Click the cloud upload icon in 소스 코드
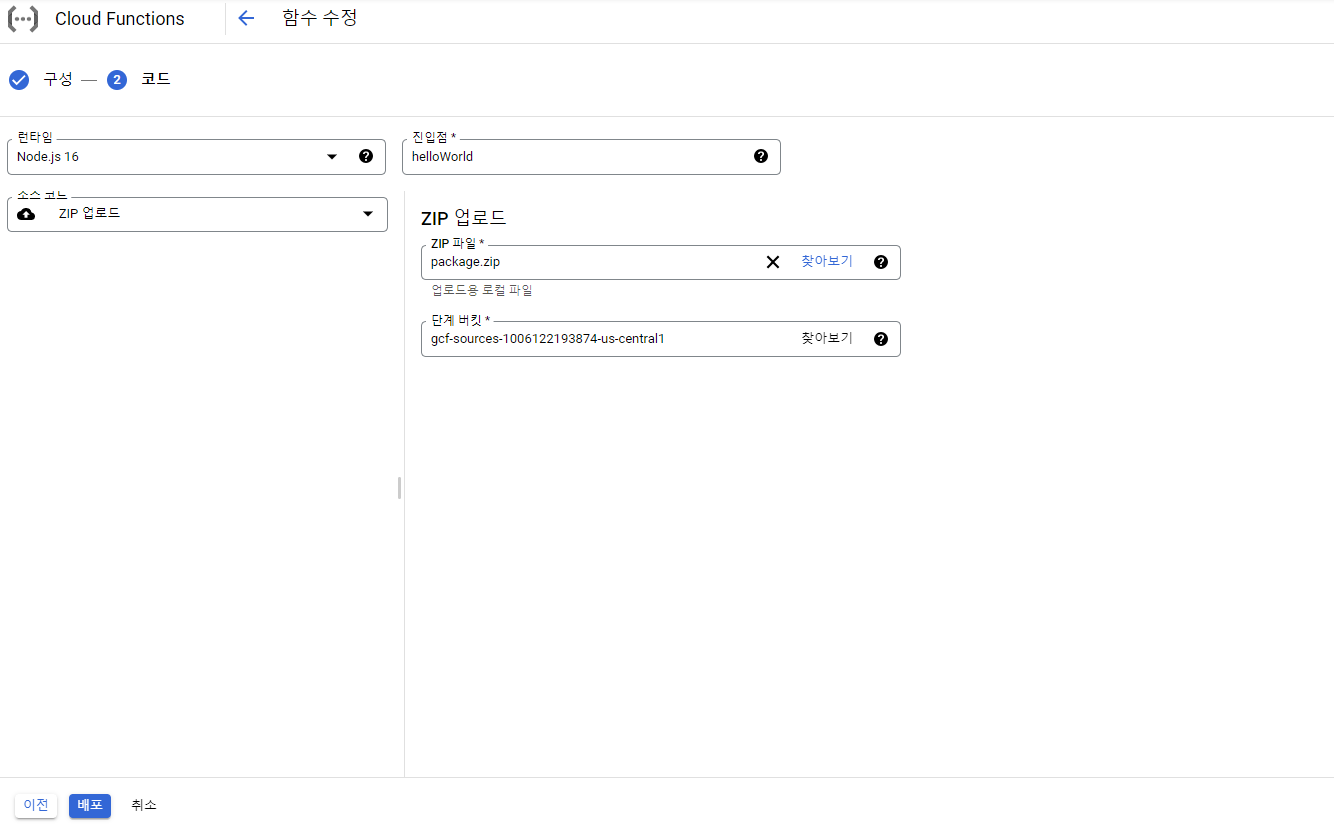 (27, 214)
